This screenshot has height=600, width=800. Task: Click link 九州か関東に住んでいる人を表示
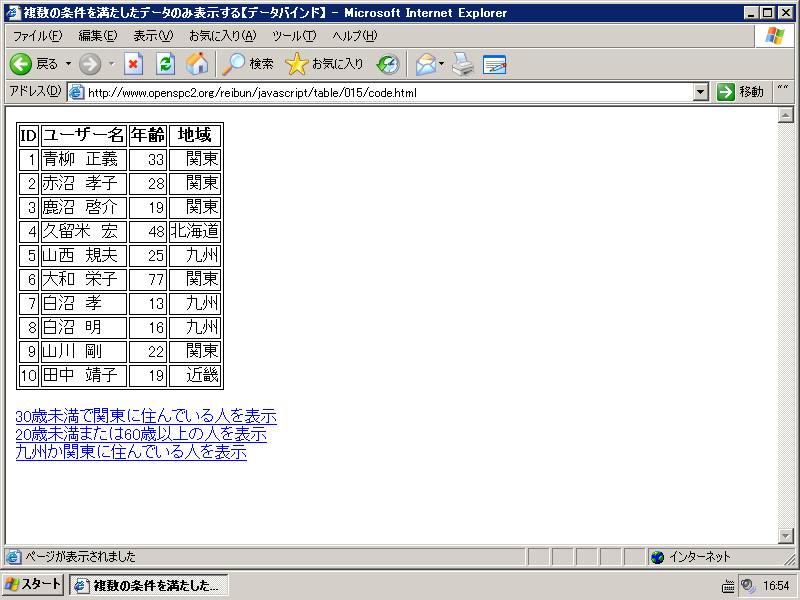point(131,452)
